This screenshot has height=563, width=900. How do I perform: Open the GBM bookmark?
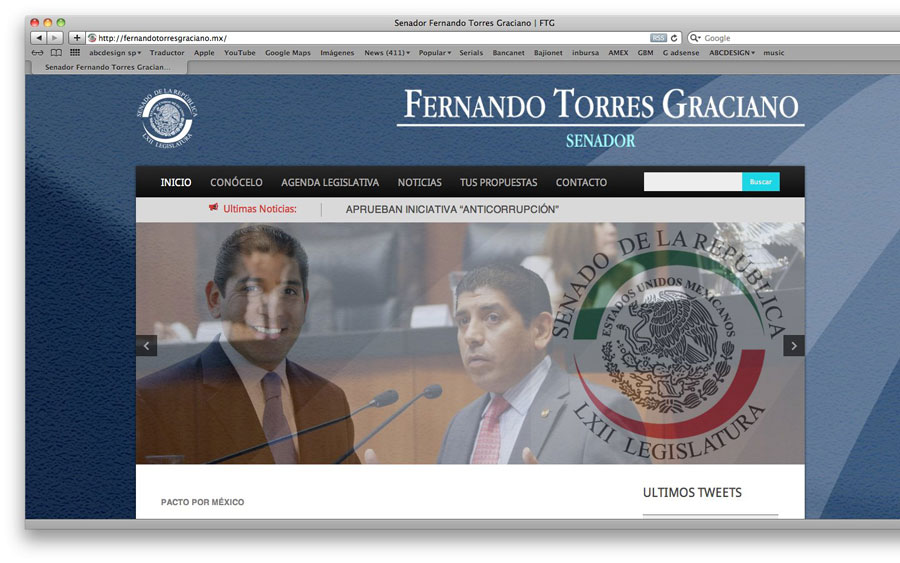645,53
